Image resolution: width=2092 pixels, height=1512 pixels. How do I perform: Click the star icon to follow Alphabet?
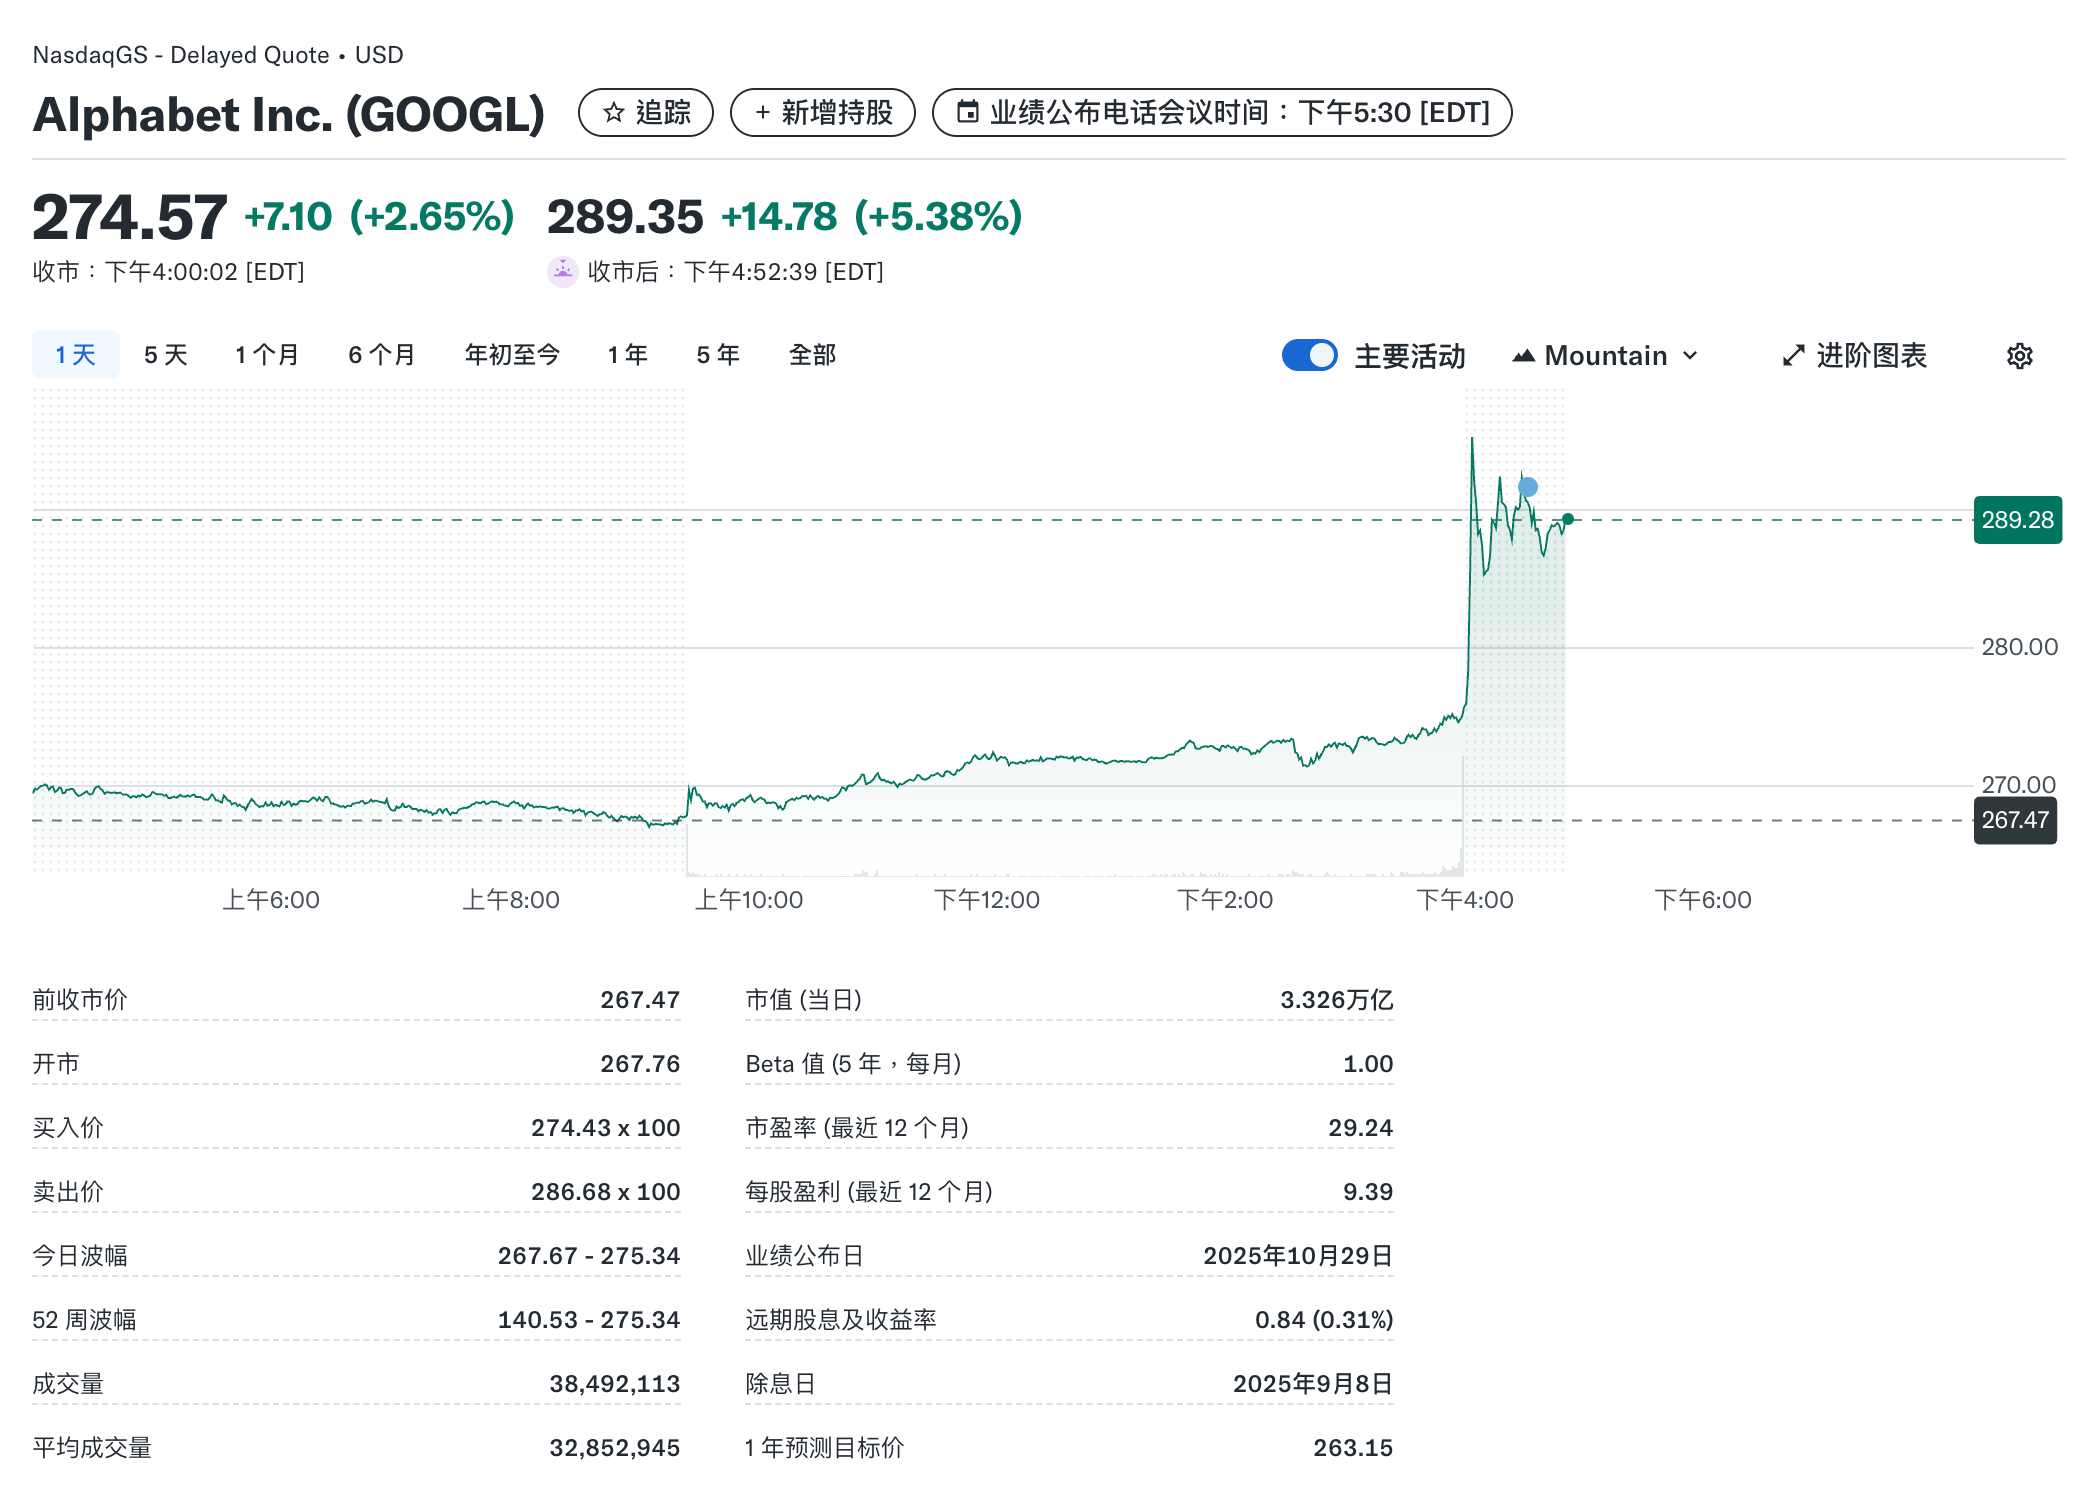click(613, 113)
